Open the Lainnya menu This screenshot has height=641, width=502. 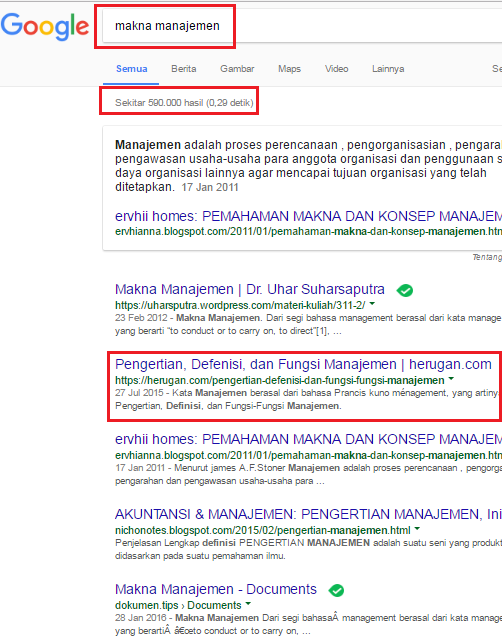click(x=388, y=69)
